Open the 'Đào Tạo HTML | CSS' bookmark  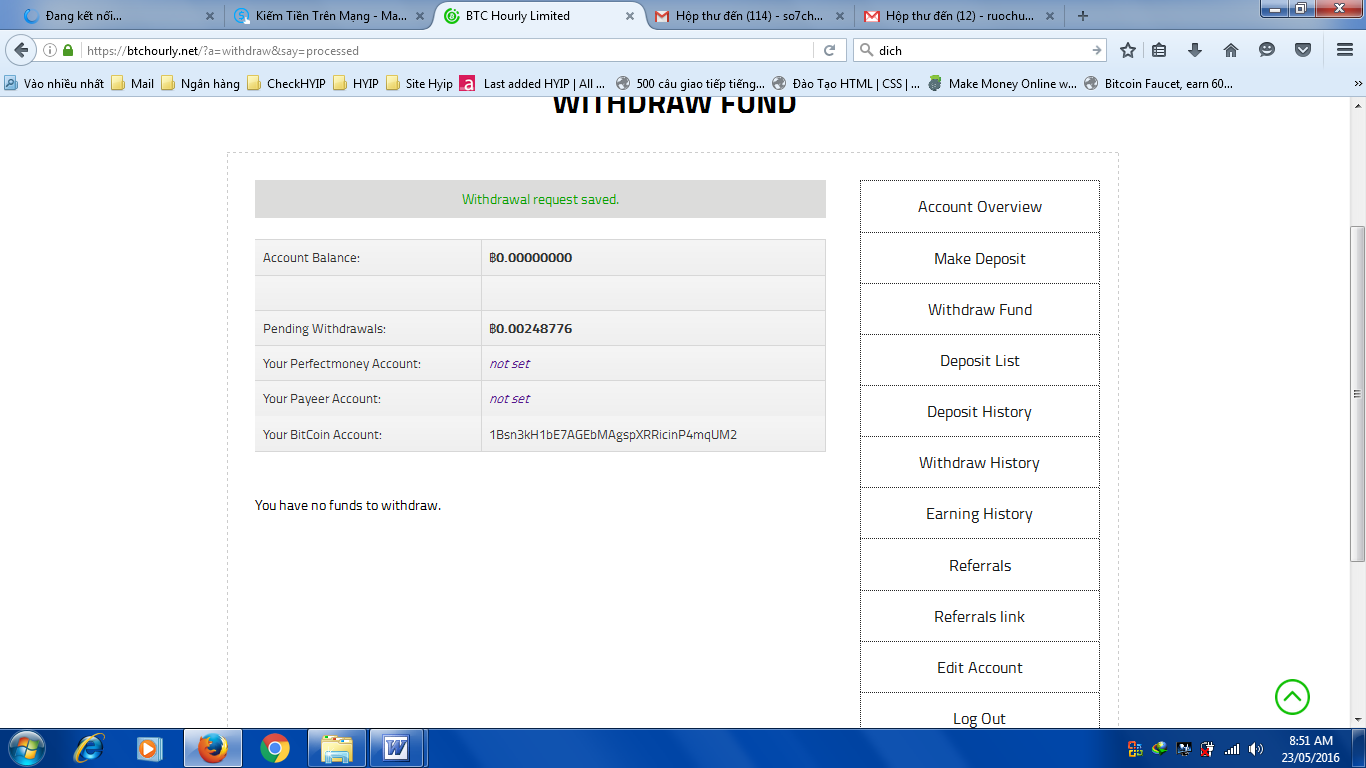[846, 84]
